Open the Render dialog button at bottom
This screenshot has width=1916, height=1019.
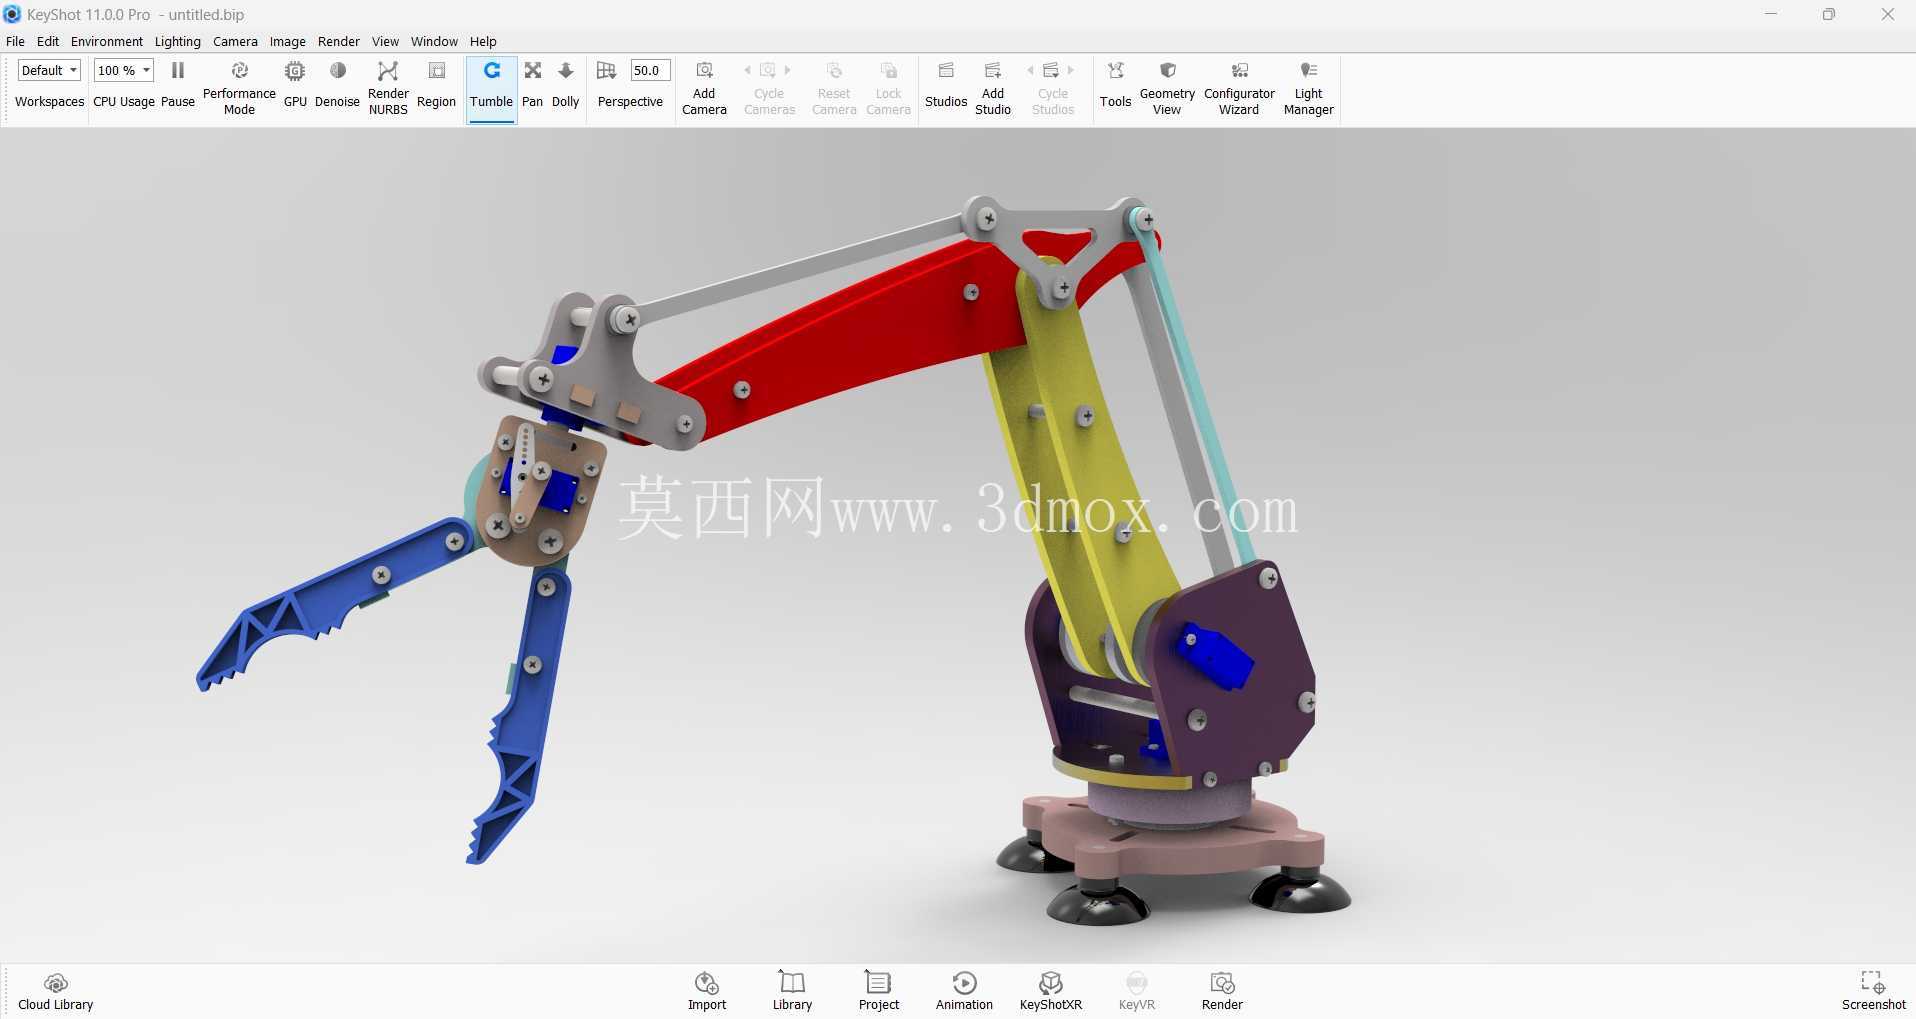tap(1222, 991)
